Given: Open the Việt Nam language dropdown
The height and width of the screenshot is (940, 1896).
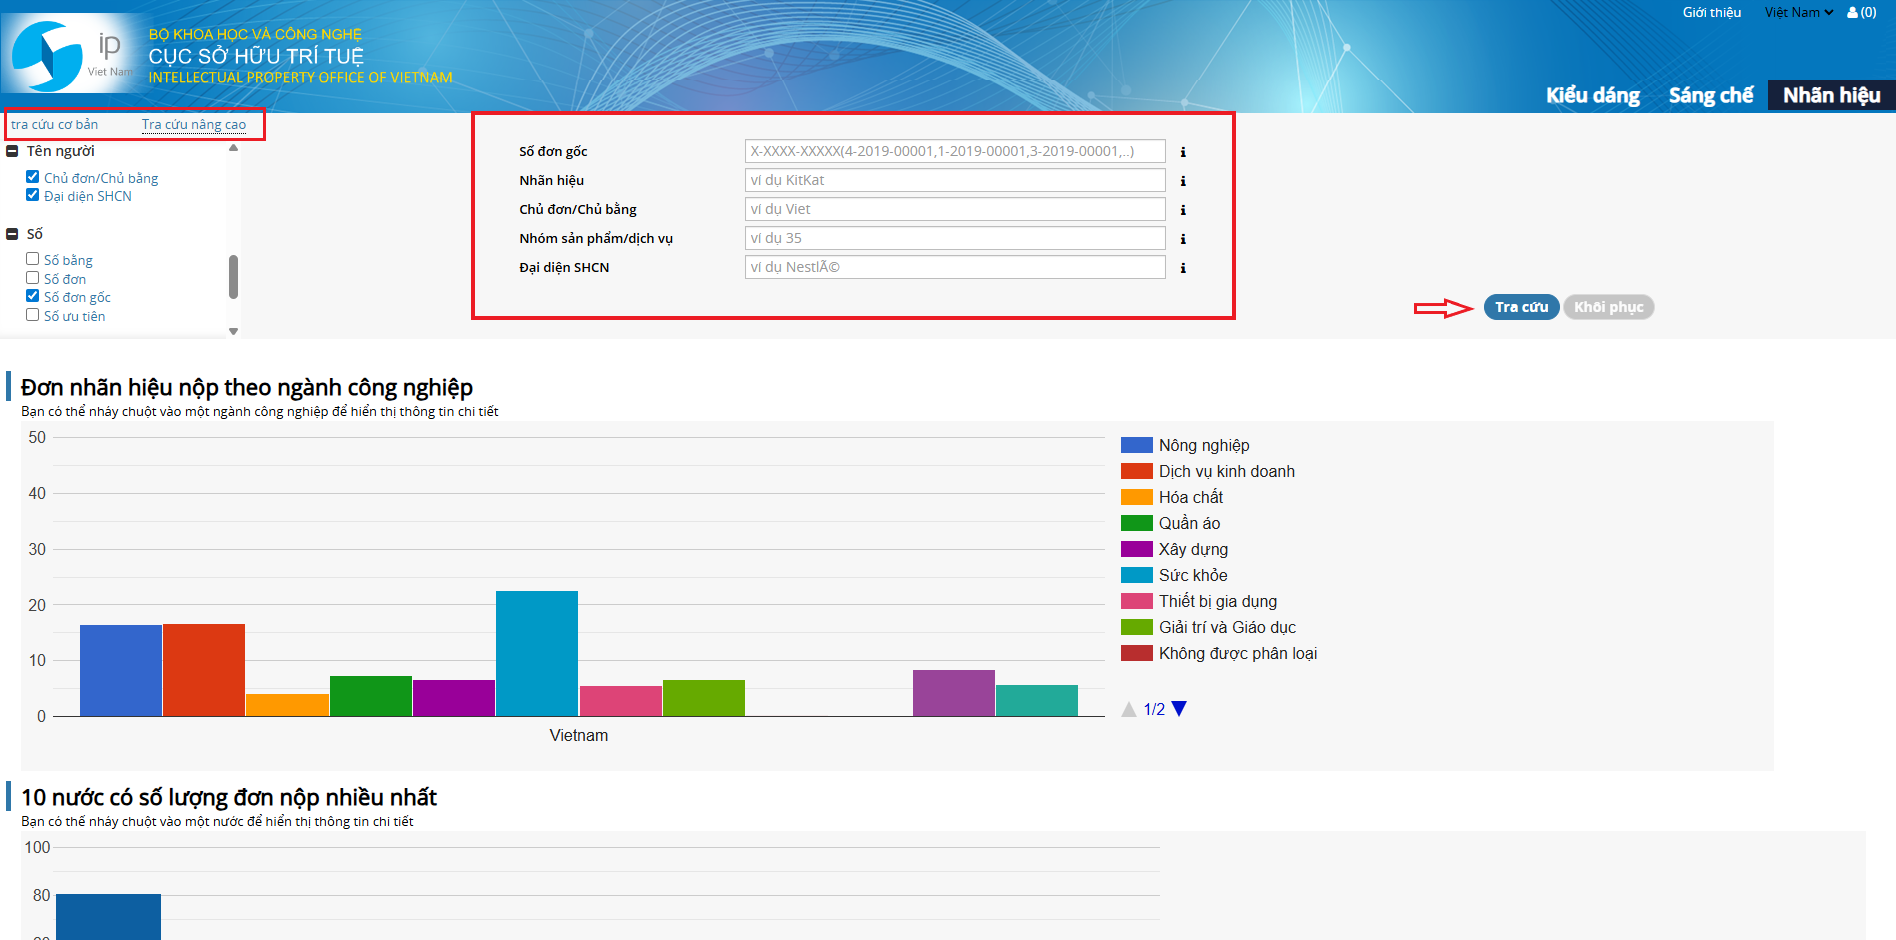Looking at the screenshot, I should tap(1798, 13).
